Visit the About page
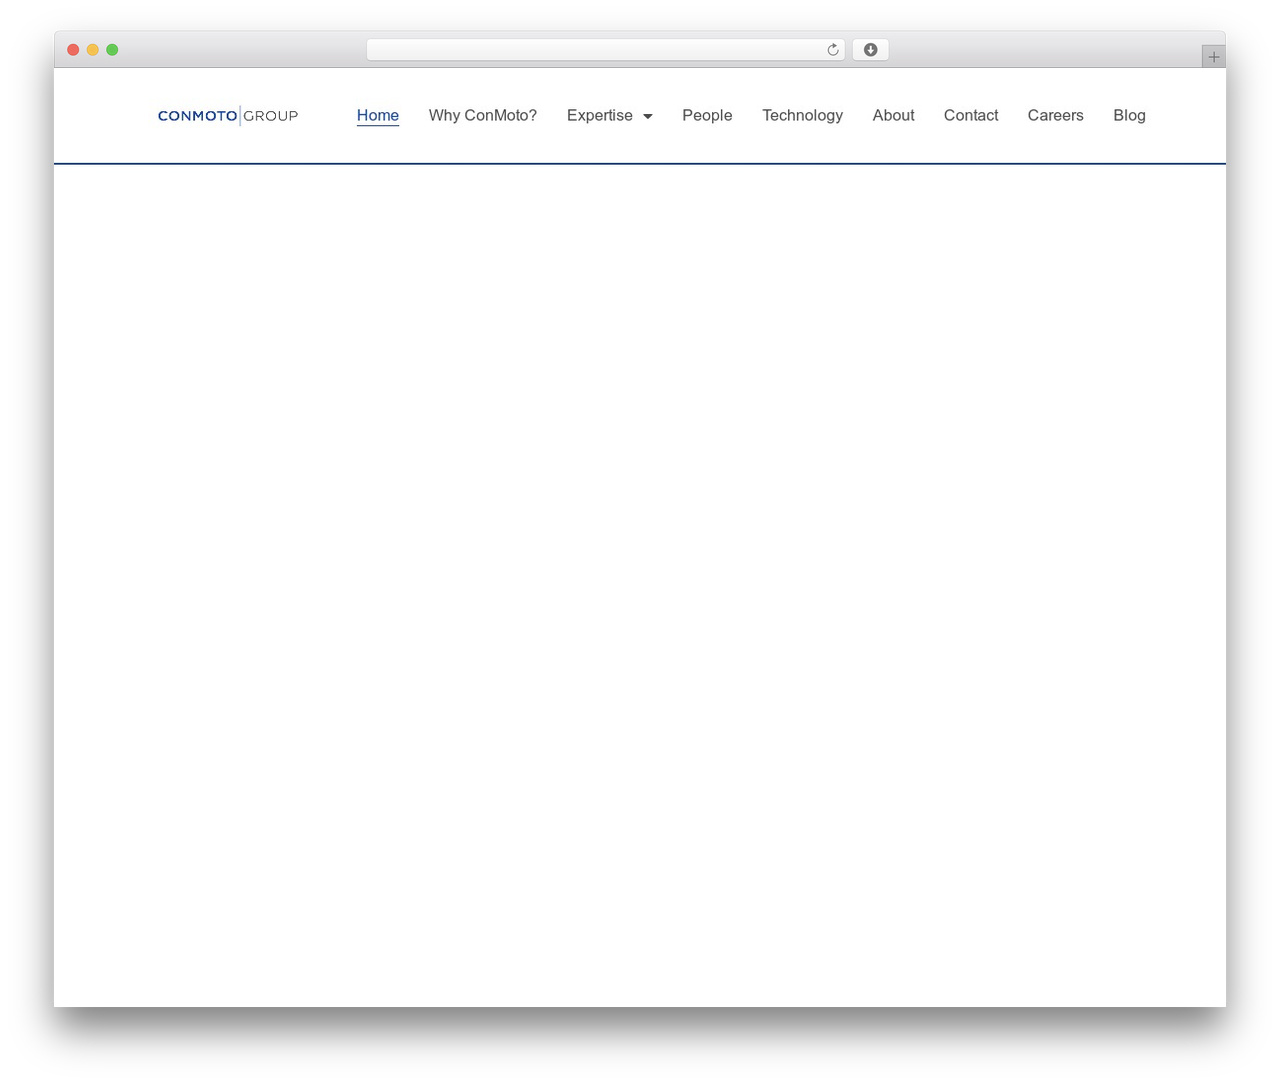Screen dimensions: 1280x1084 893,116
